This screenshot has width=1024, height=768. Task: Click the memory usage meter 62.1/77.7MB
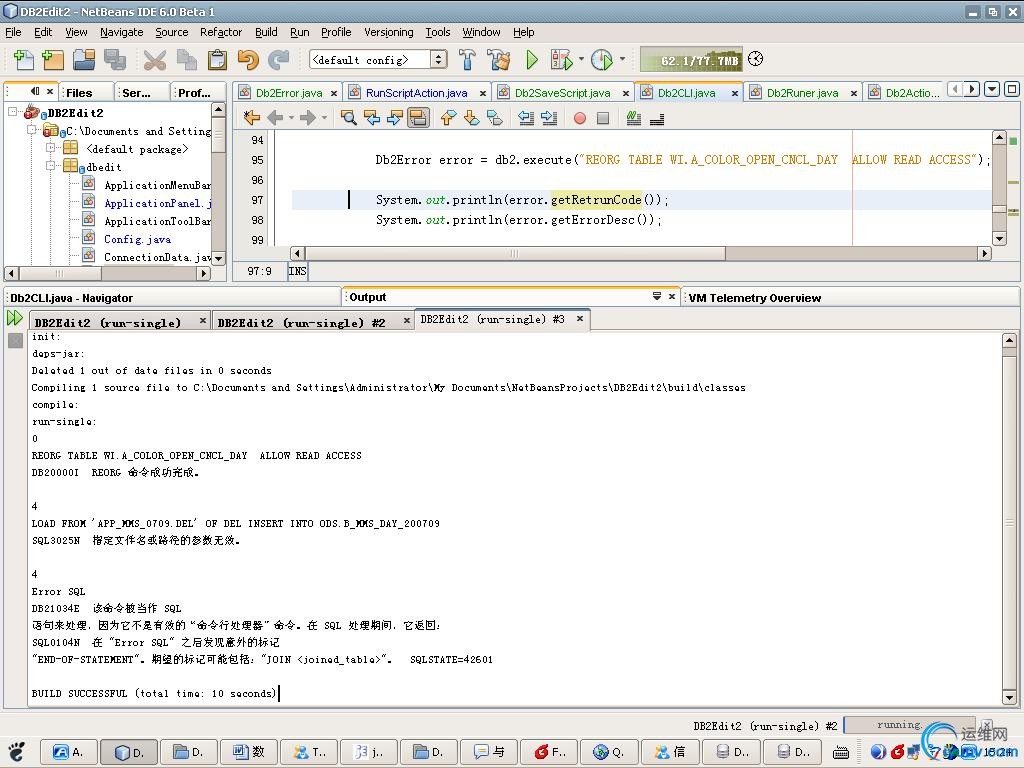tap(692, 59)
